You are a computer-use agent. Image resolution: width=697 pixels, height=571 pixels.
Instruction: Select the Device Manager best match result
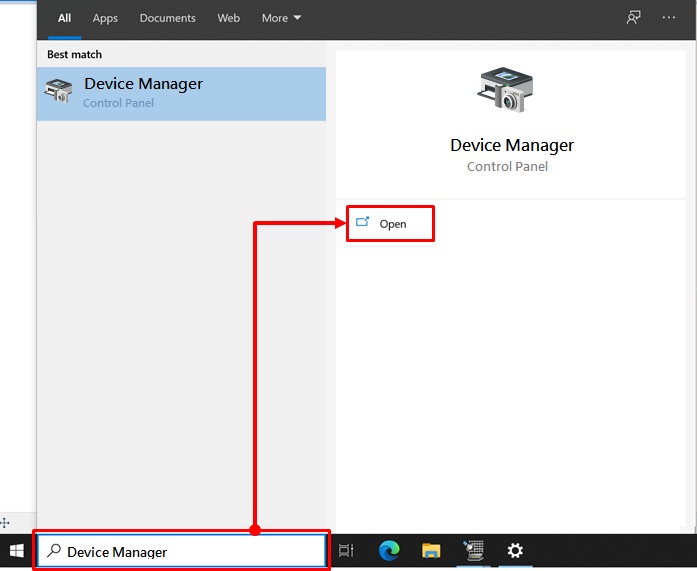pyautogui.click(x=181, y=94)
